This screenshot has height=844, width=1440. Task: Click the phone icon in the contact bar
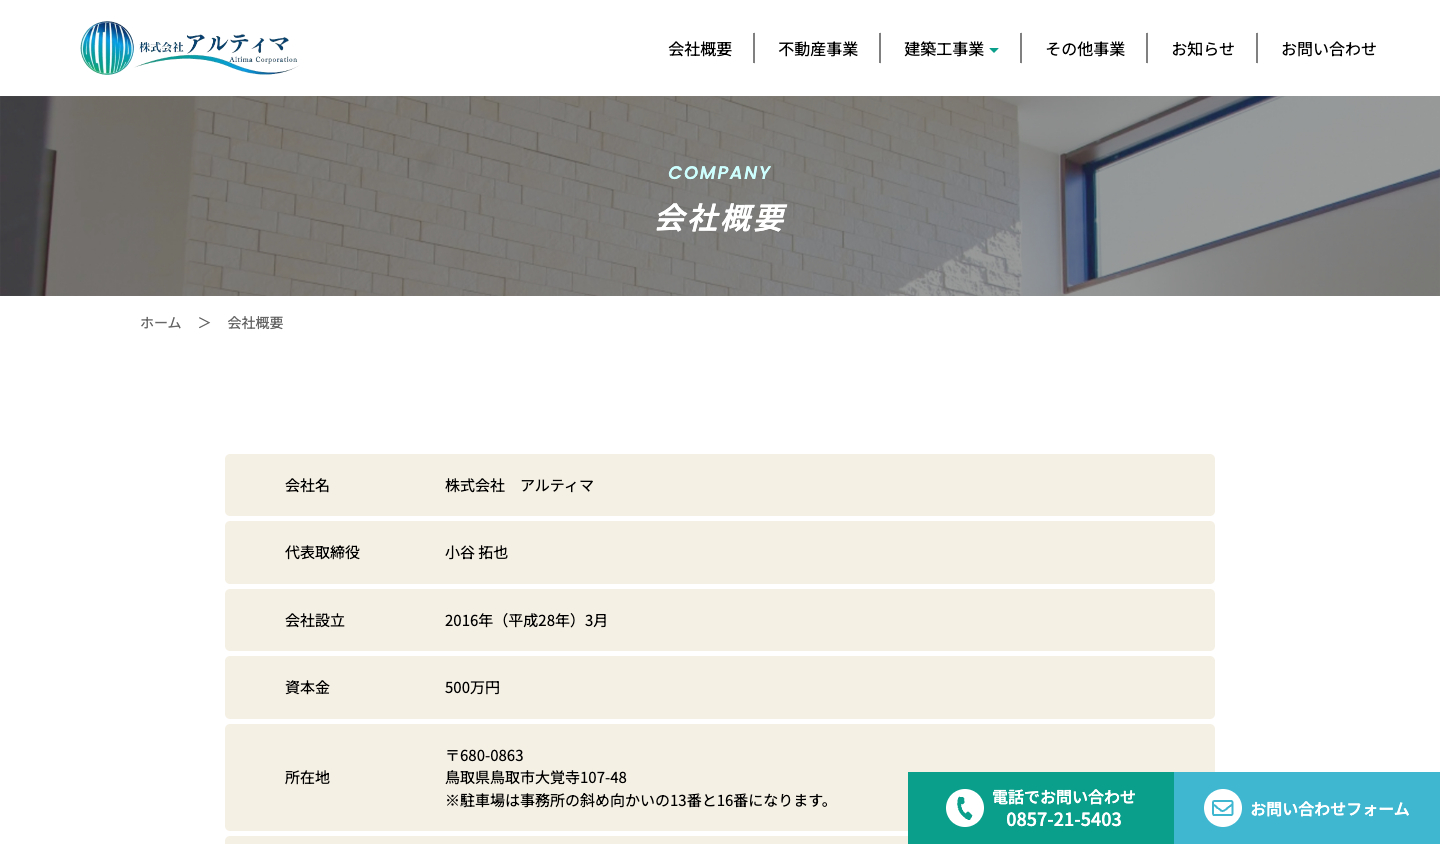[x=964, y=808]
